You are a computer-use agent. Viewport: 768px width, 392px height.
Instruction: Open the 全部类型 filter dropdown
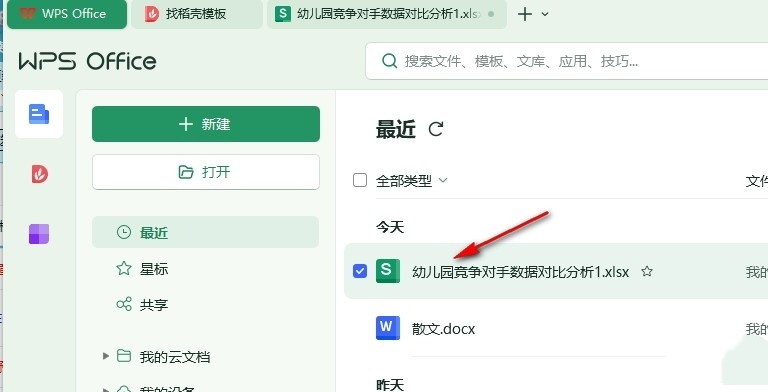point(411,181)
